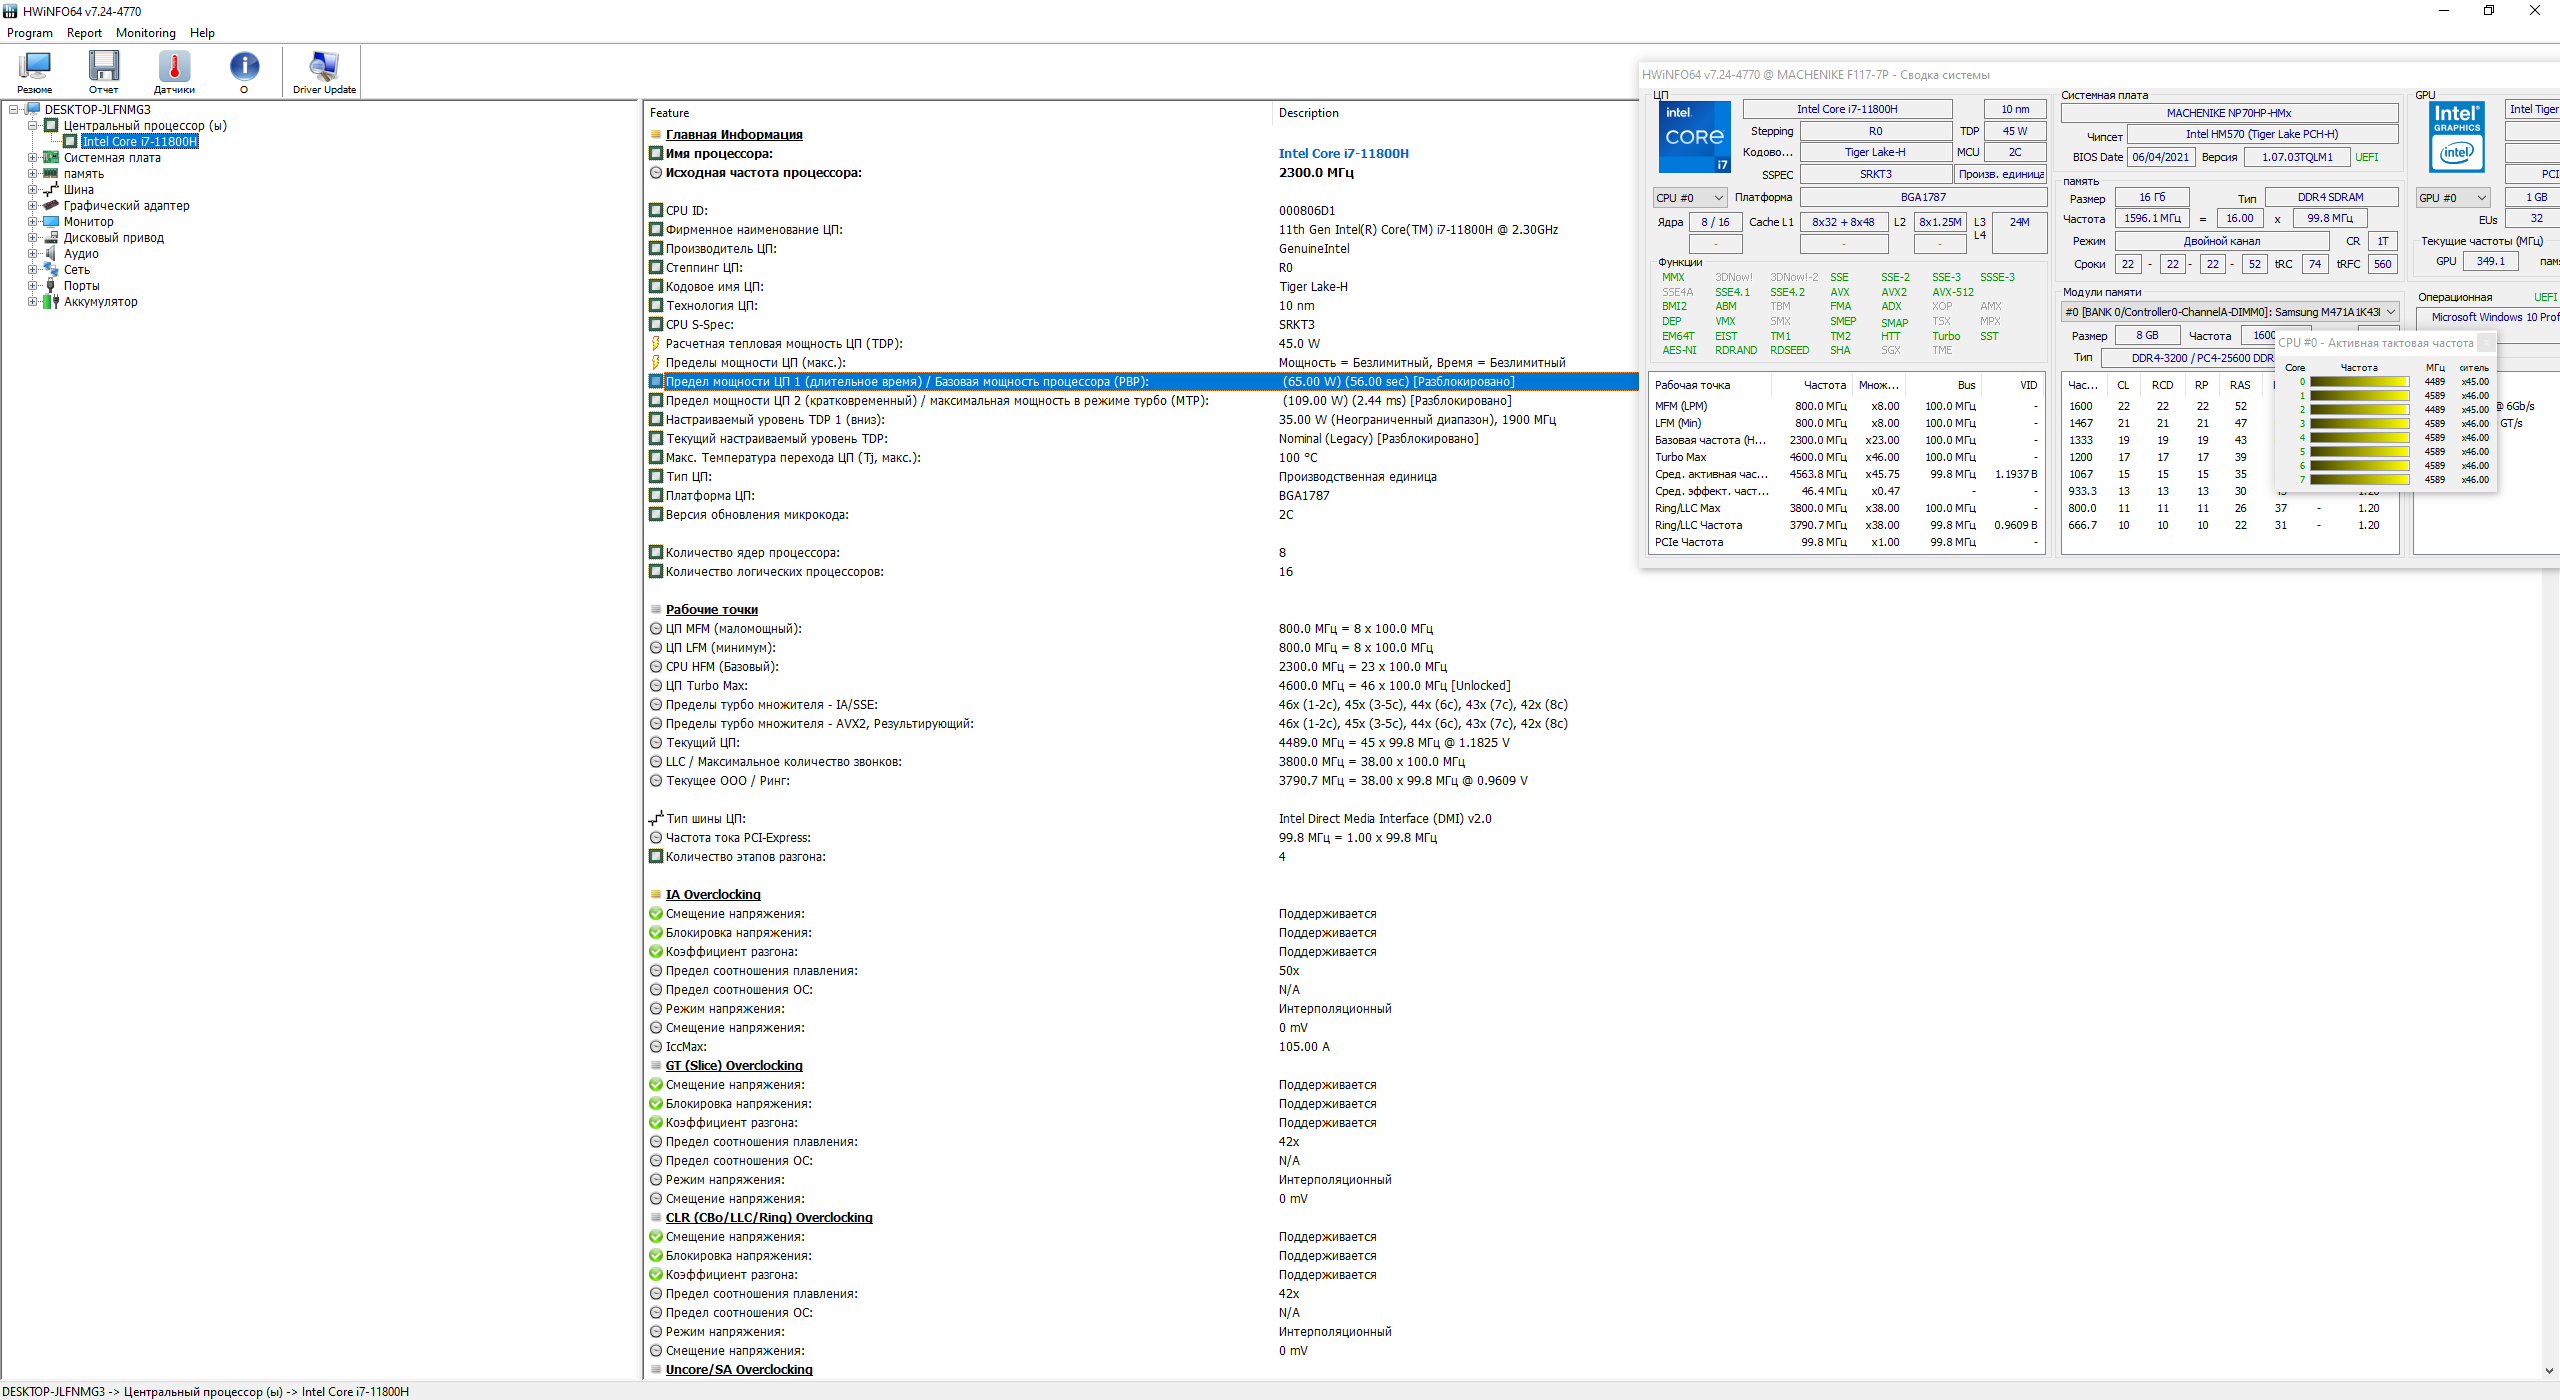This screenshot has width=2560, height=1400.
Task: Open the GPU #0 selector dropdown
Action: click(x=2453, y=198)
